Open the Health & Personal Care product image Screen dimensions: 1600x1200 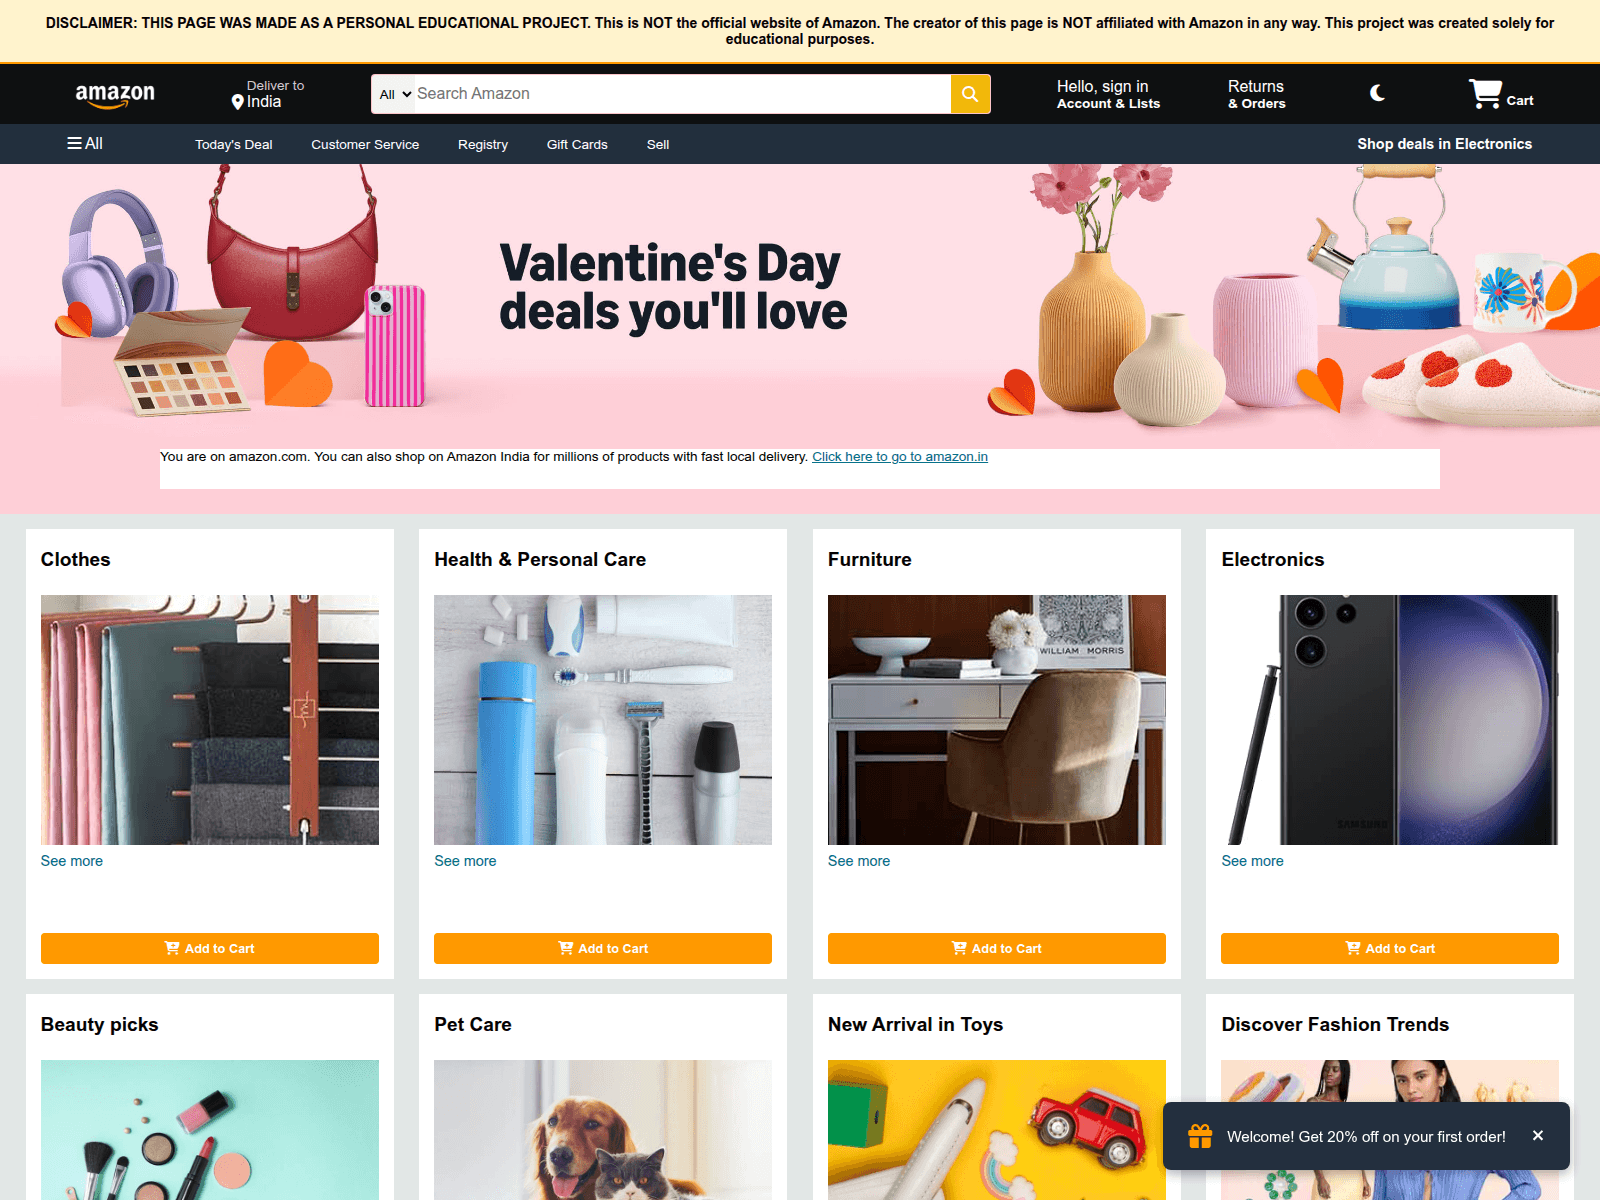point(603,720)
